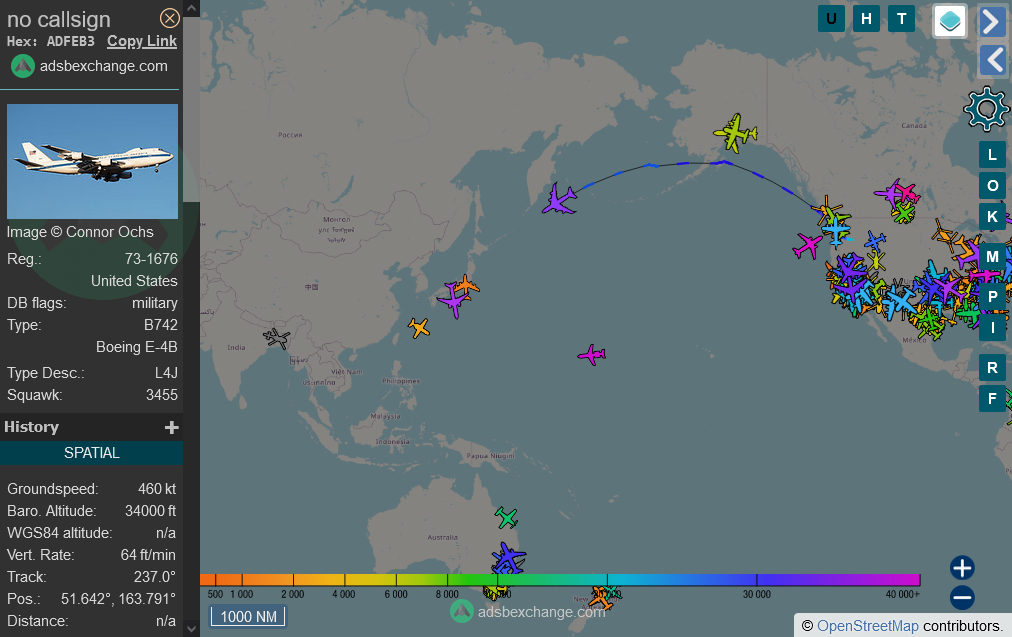Click the R button on map
This screenshot has width=1012, height=637.
tap(993, 368)
